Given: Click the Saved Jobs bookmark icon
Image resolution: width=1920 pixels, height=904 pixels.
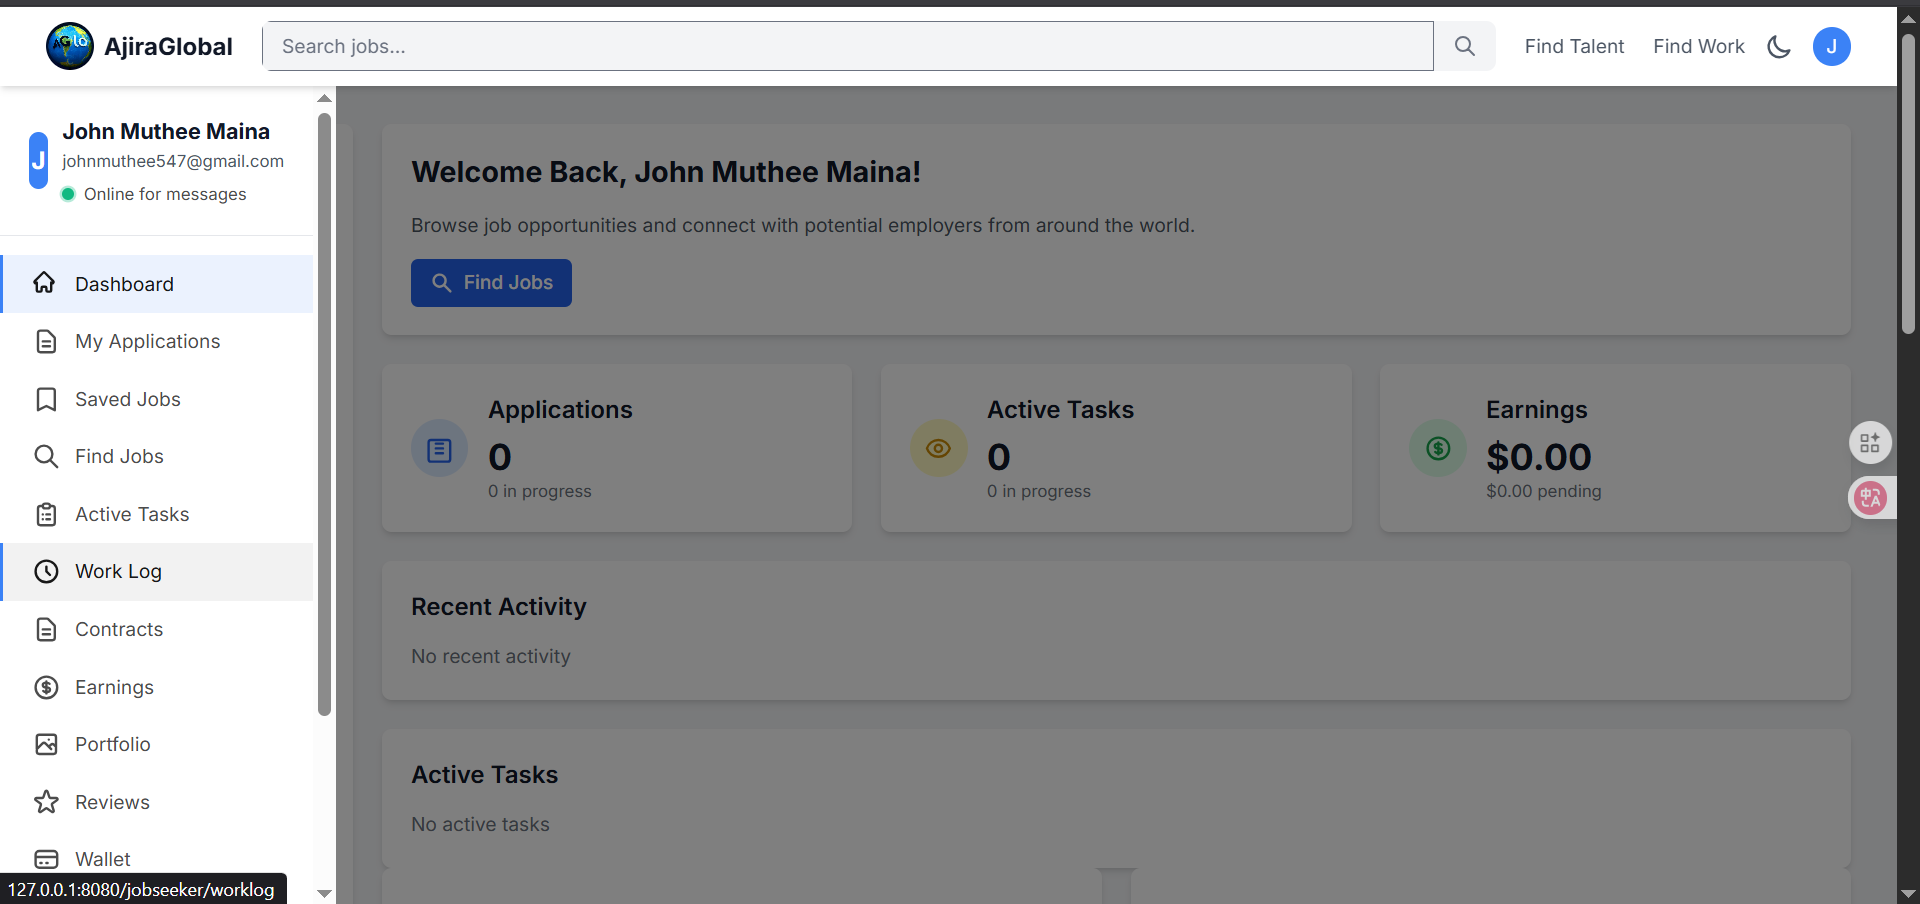Looking at the screenshot, I should pos(46,399).
